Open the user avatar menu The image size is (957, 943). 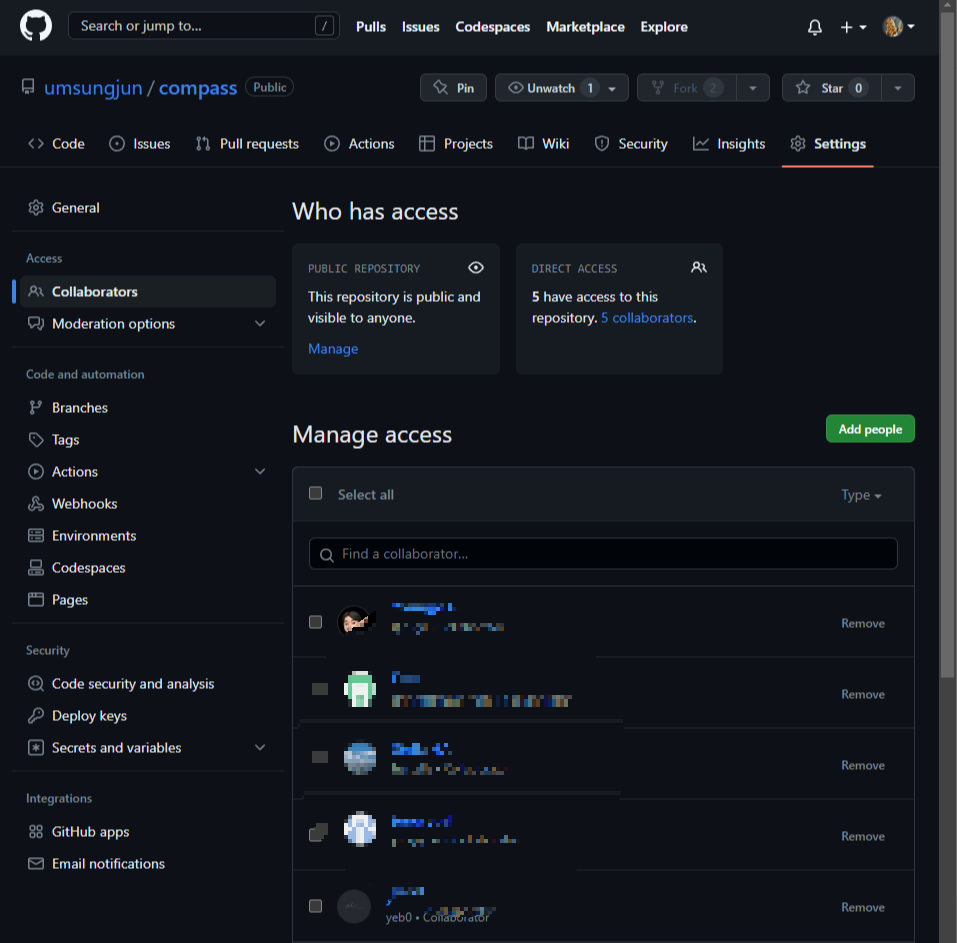coord(898,27)
